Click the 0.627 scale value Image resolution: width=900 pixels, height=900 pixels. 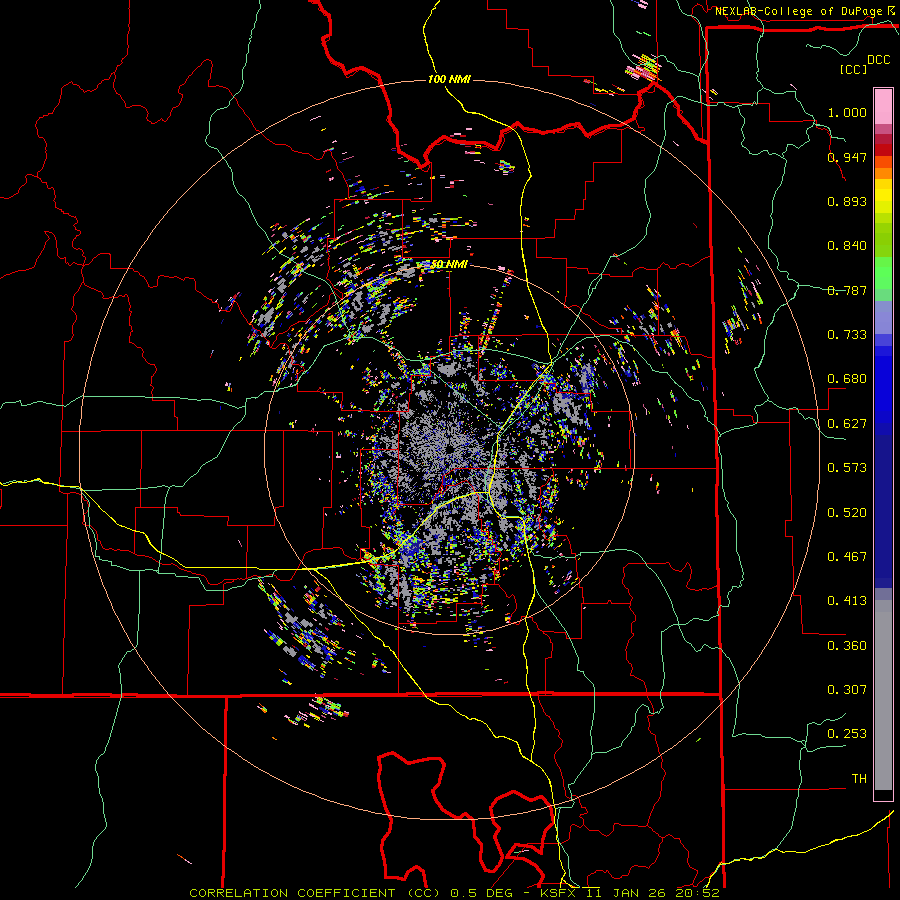[847, 424]
